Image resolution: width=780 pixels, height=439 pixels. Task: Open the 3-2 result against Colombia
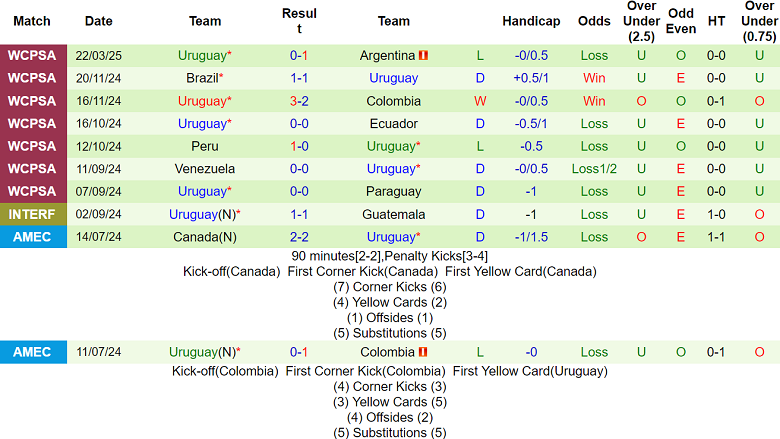coord(299,101)
